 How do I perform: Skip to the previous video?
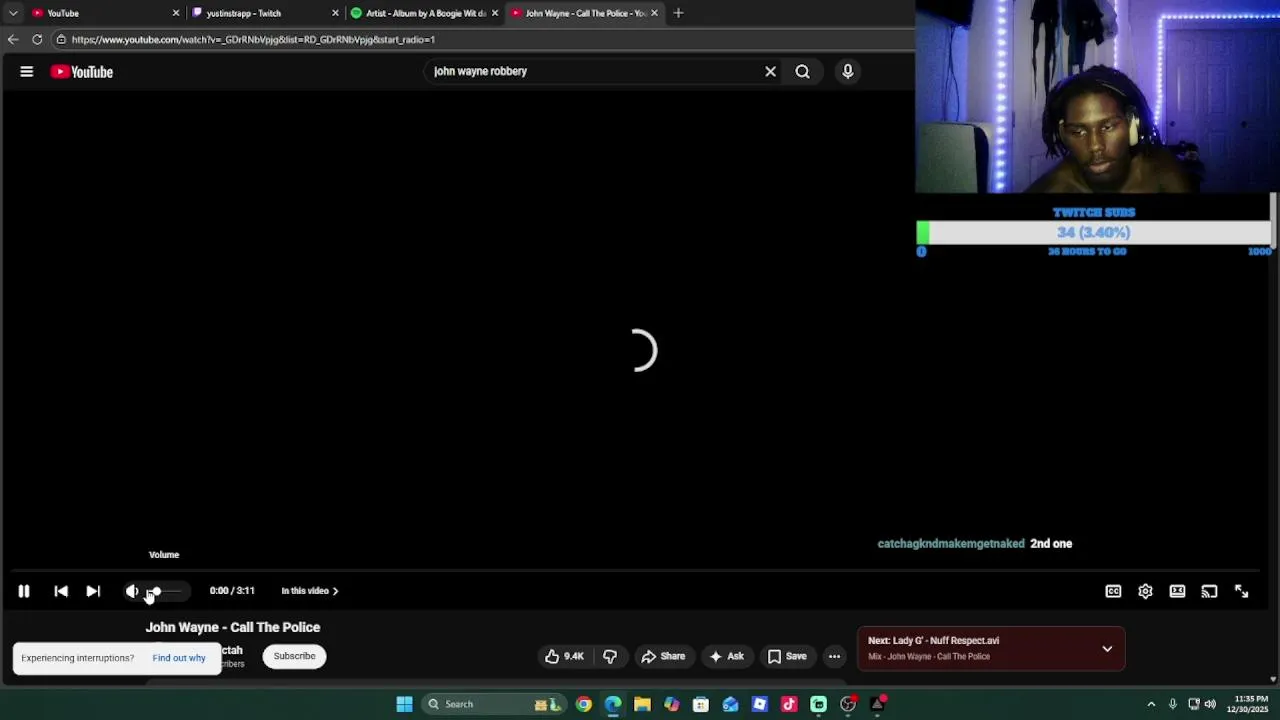[61, 591]
